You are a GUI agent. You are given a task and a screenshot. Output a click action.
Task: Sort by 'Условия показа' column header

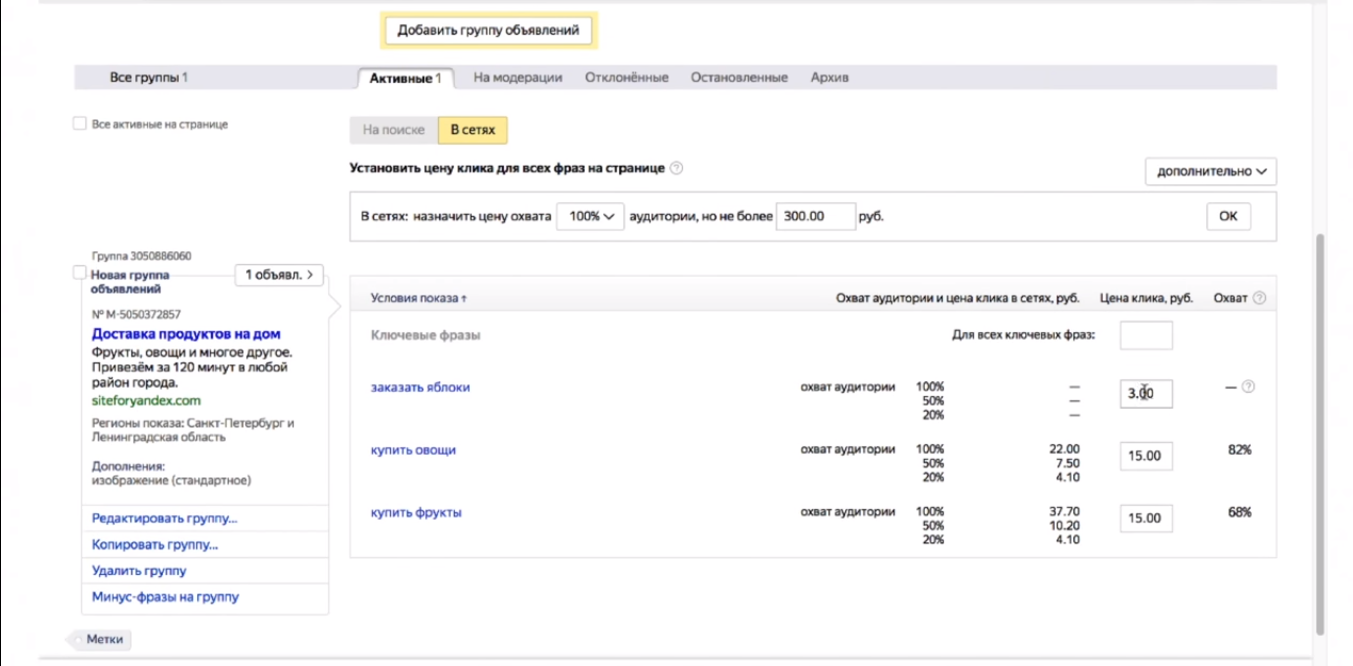click(x=418, y=298)
